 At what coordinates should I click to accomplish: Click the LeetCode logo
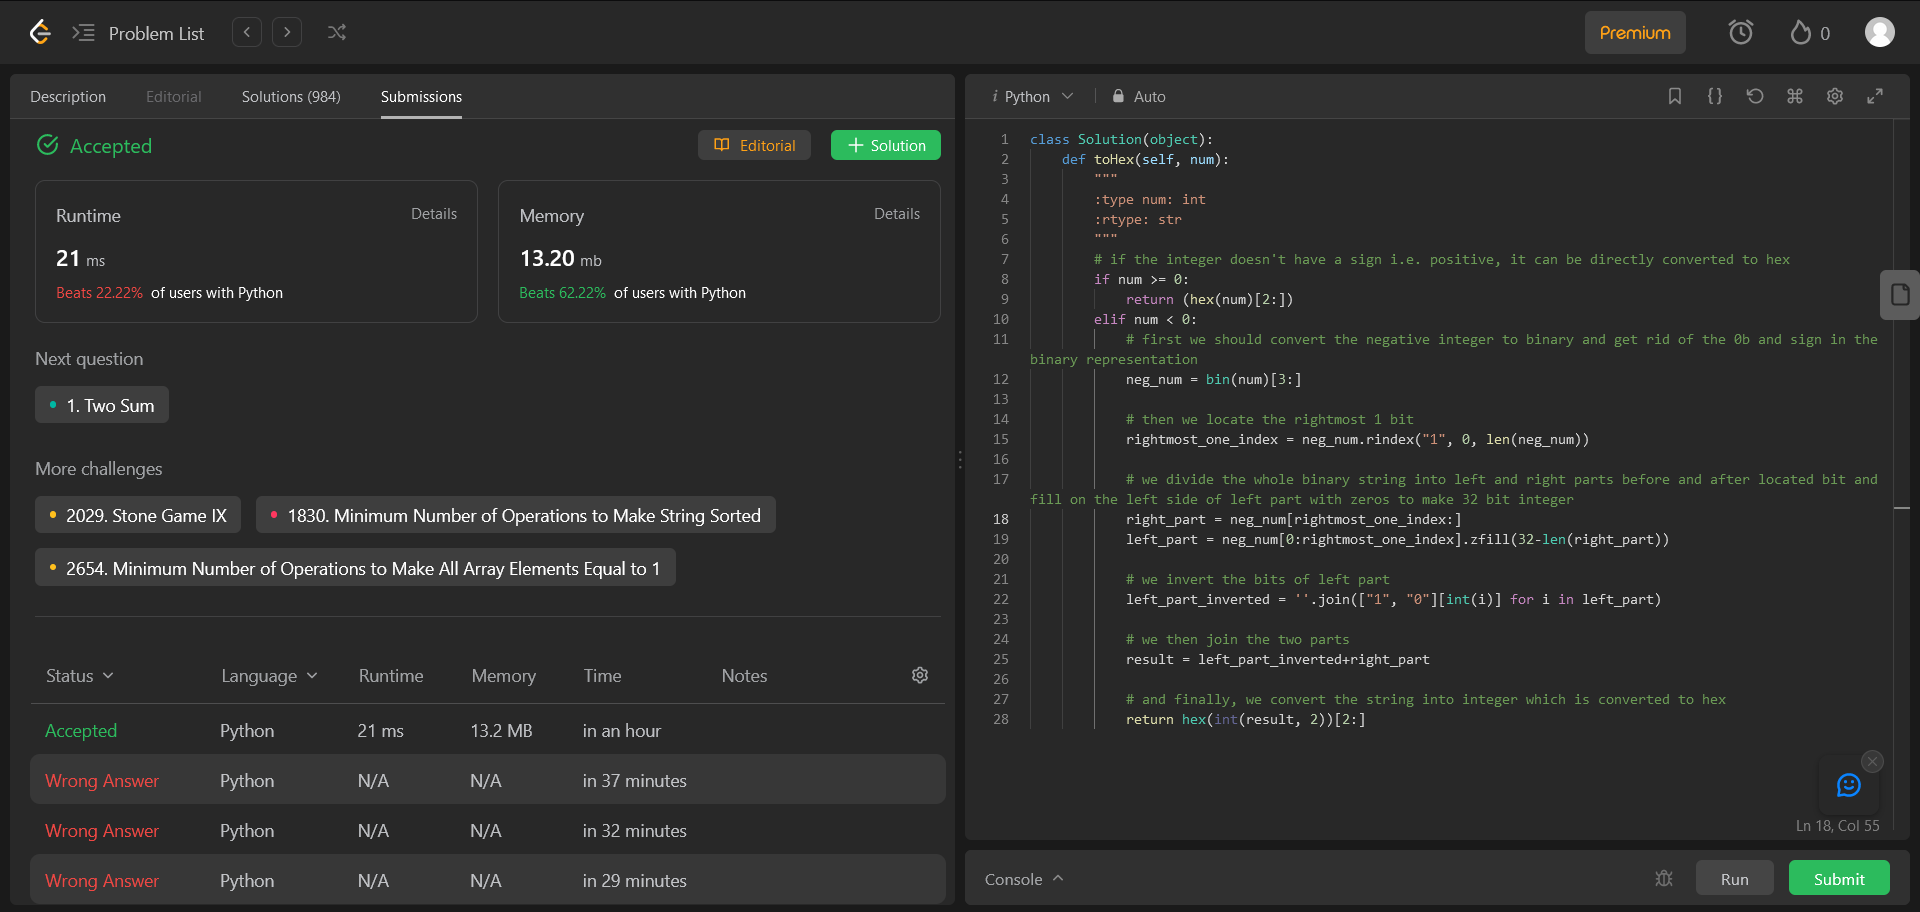(x=40, y=32)
